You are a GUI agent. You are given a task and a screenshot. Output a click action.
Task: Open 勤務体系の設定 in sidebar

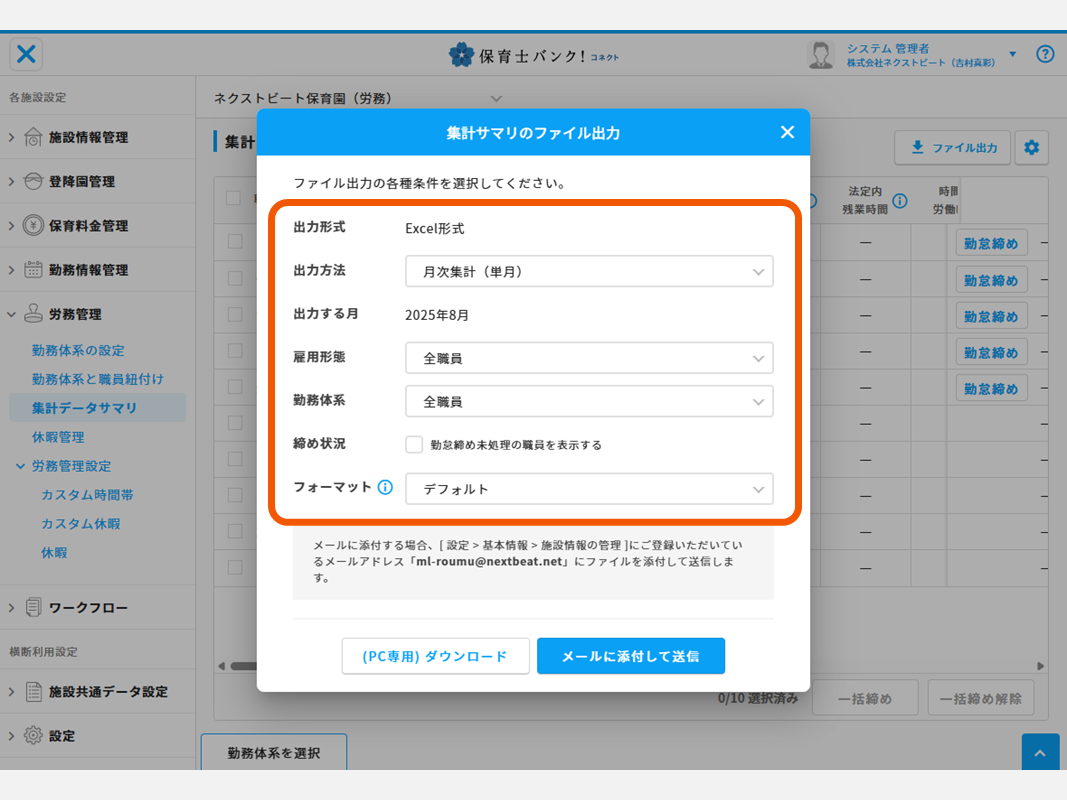point(78,350)
